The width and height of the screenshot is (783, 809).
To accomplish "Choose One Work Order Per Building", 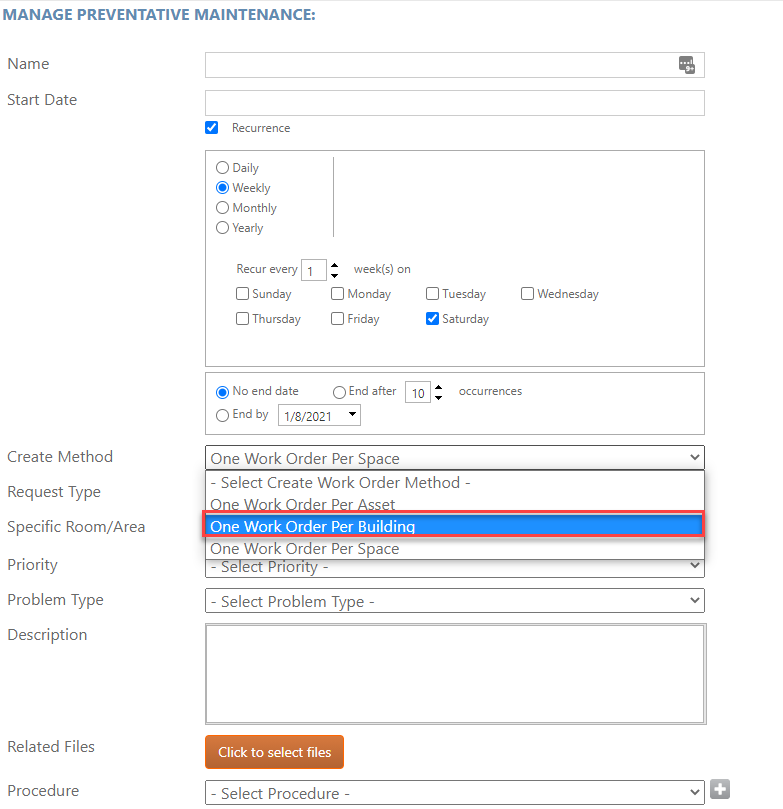I will [x=454, y=526].
